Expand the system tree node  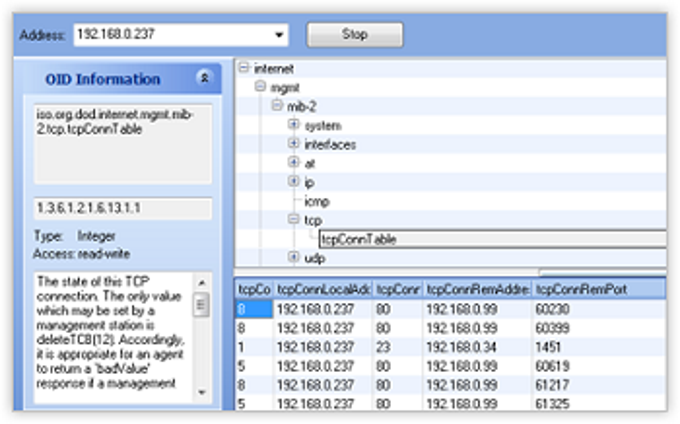pos(294,124)
